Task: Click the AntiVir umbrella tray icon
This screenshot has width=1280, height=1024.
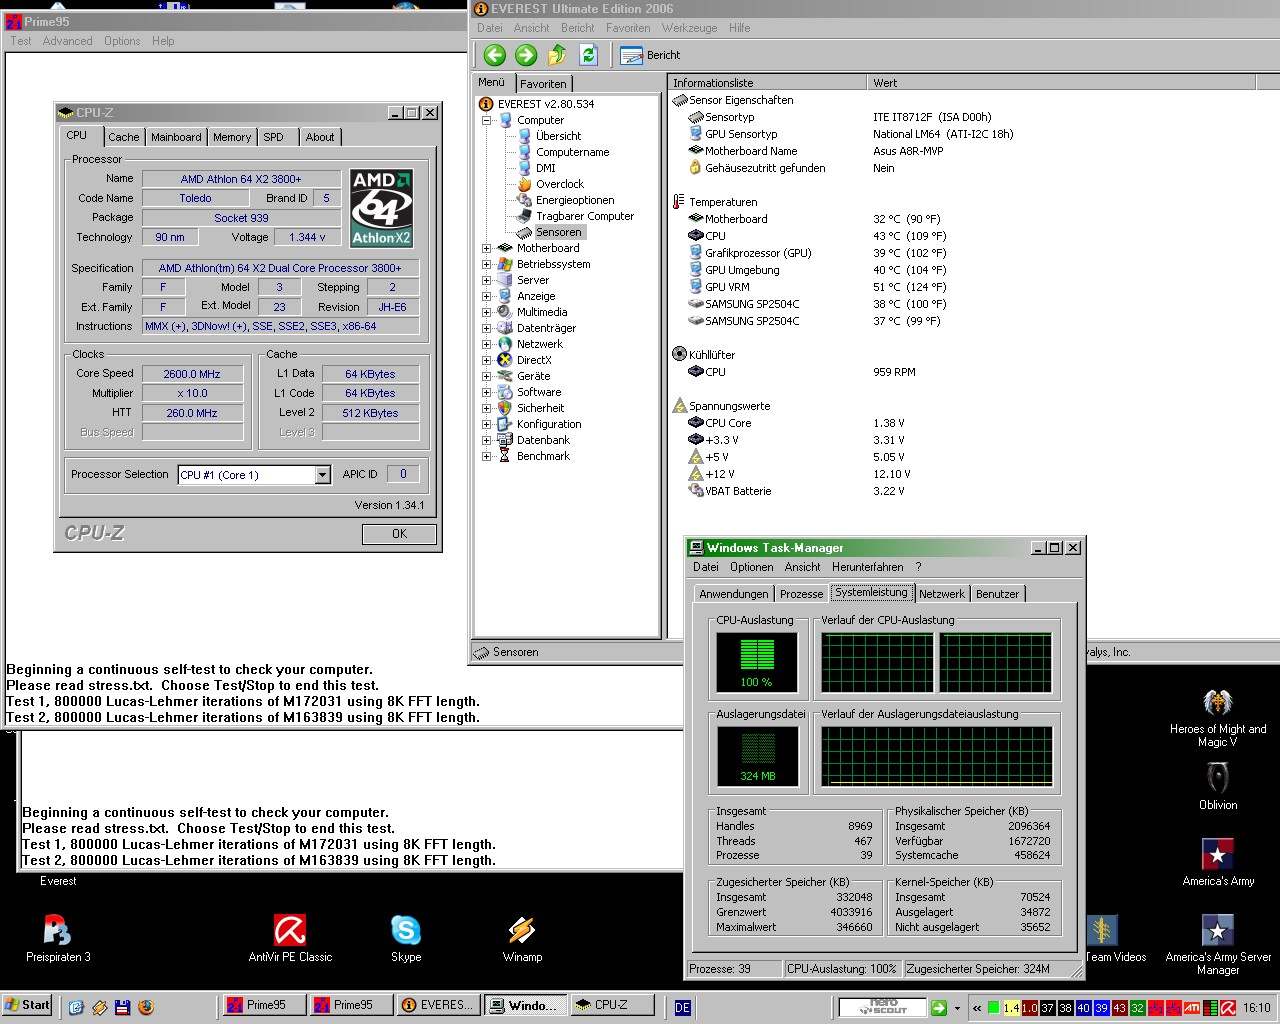Action: [x=1227, y=1008]
